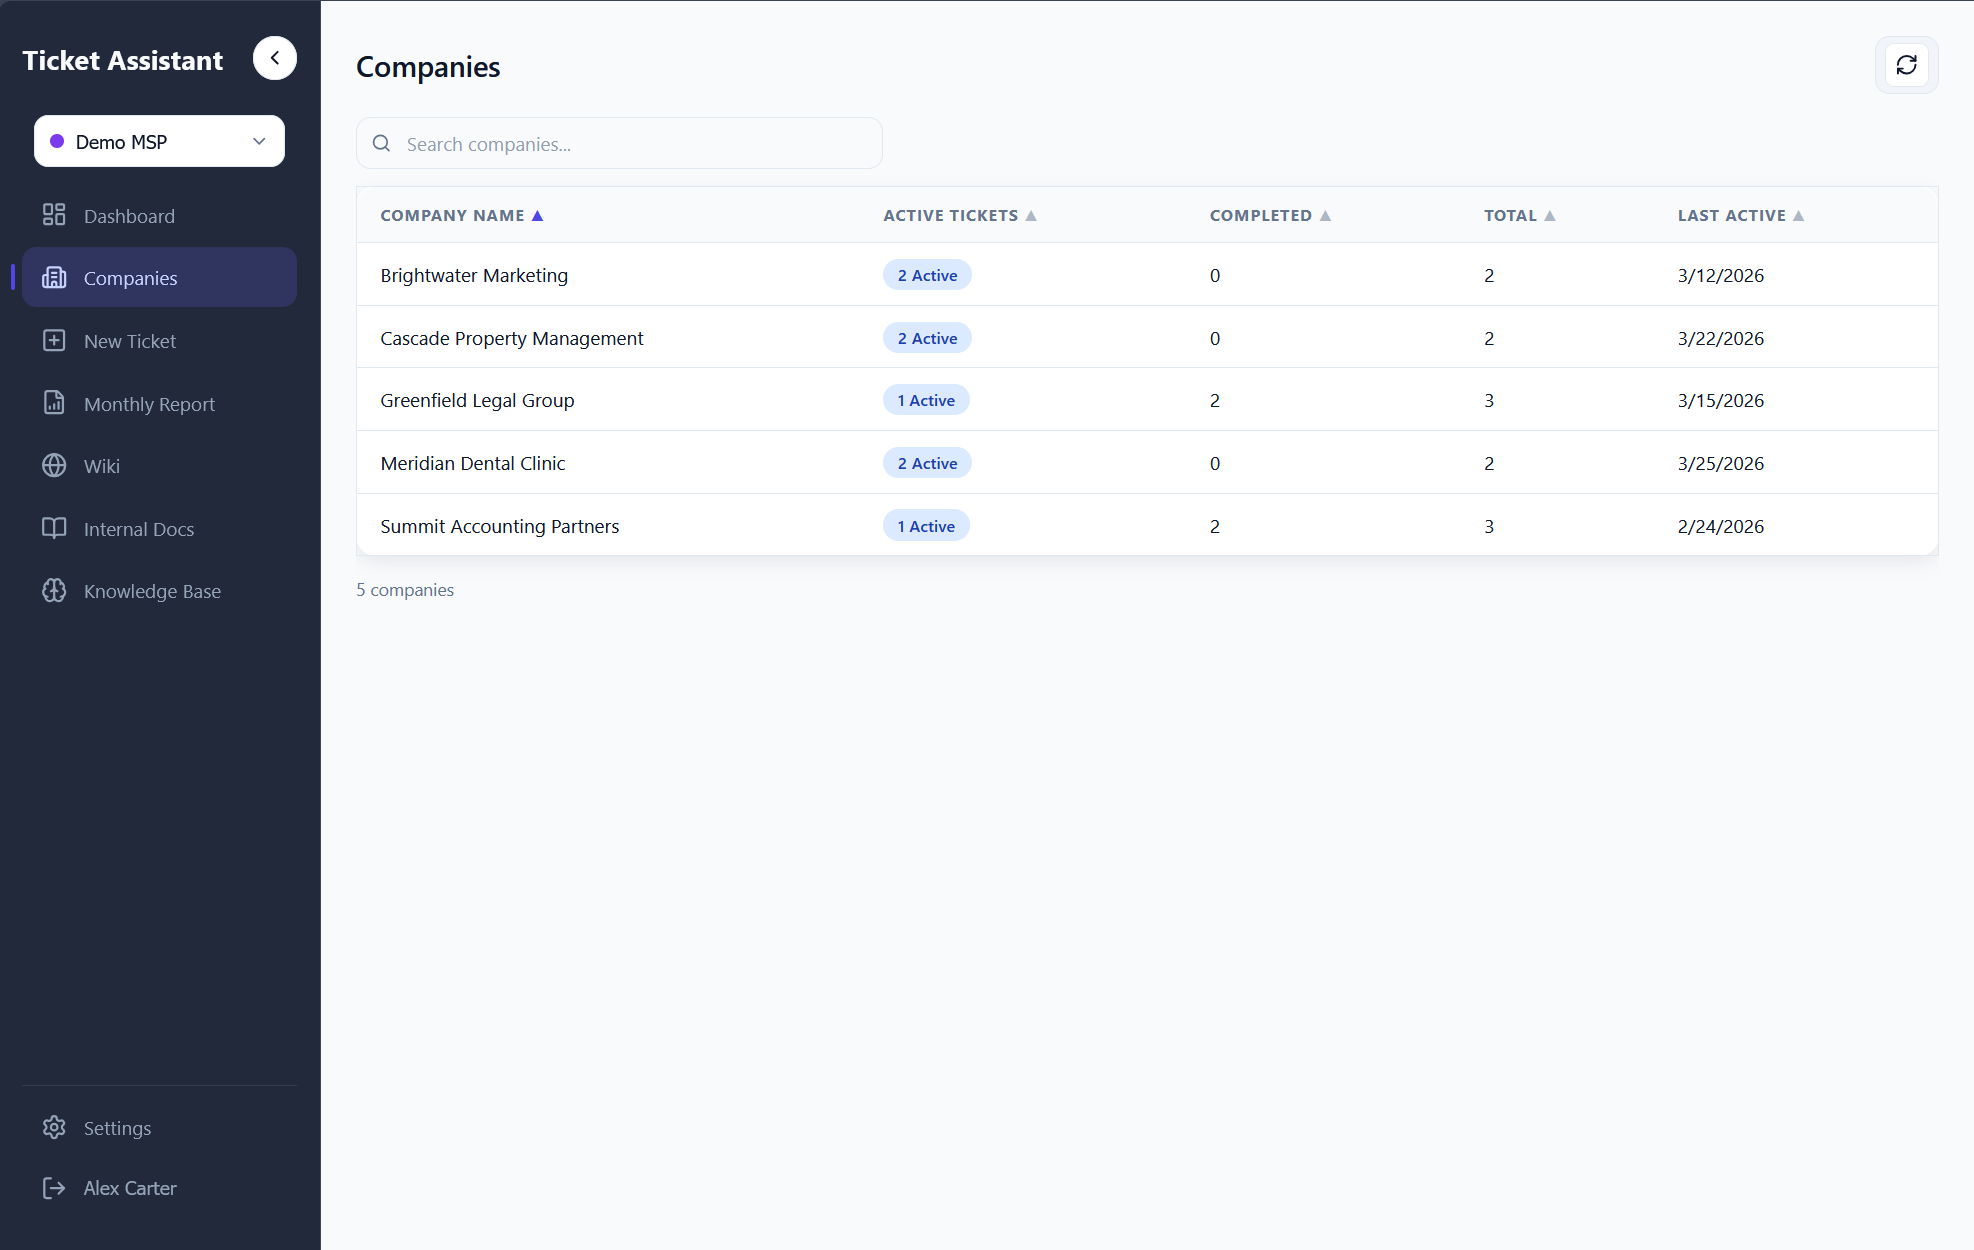Collapse the sidebar with the chevron button
The width and height of the screenshot is (1974, 1250).
click(274, 58)
